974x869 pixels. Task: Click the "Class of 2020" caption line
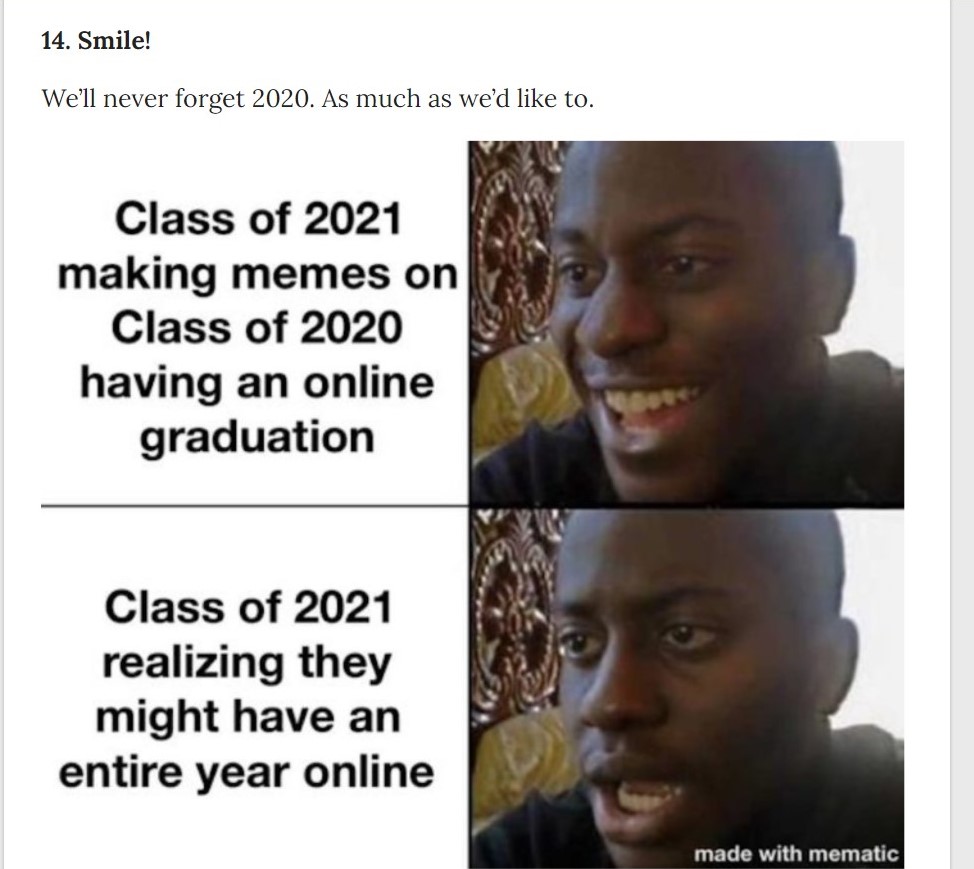[257, 327]
